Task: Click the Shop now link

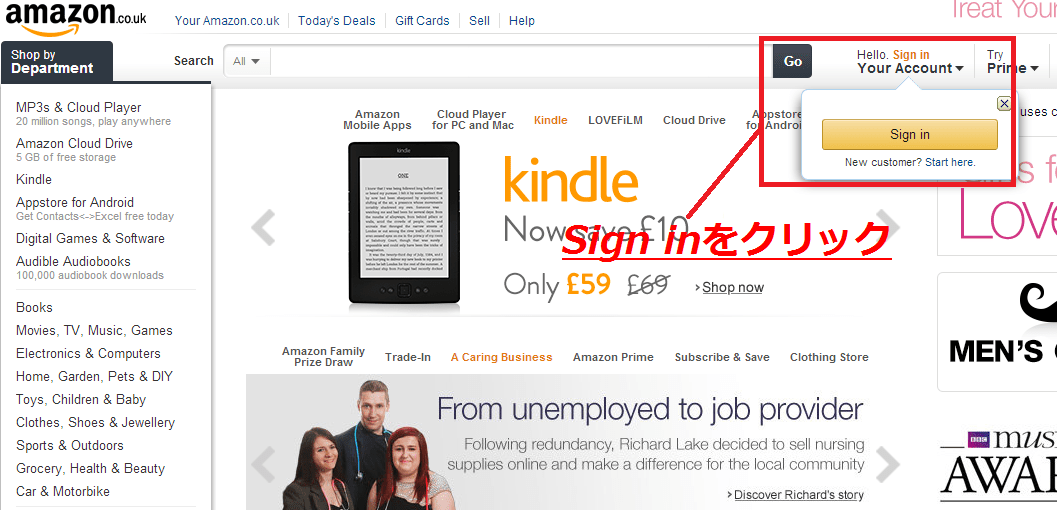Action: [x=732, y=288]
